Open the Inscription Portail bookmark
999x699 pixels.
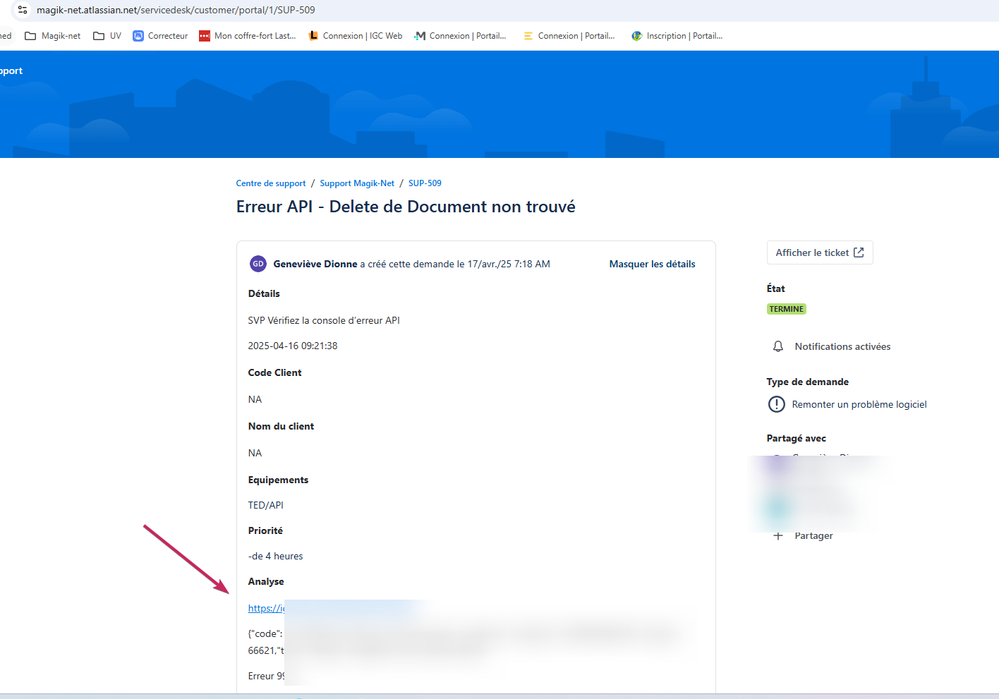[x=677, y=36]
